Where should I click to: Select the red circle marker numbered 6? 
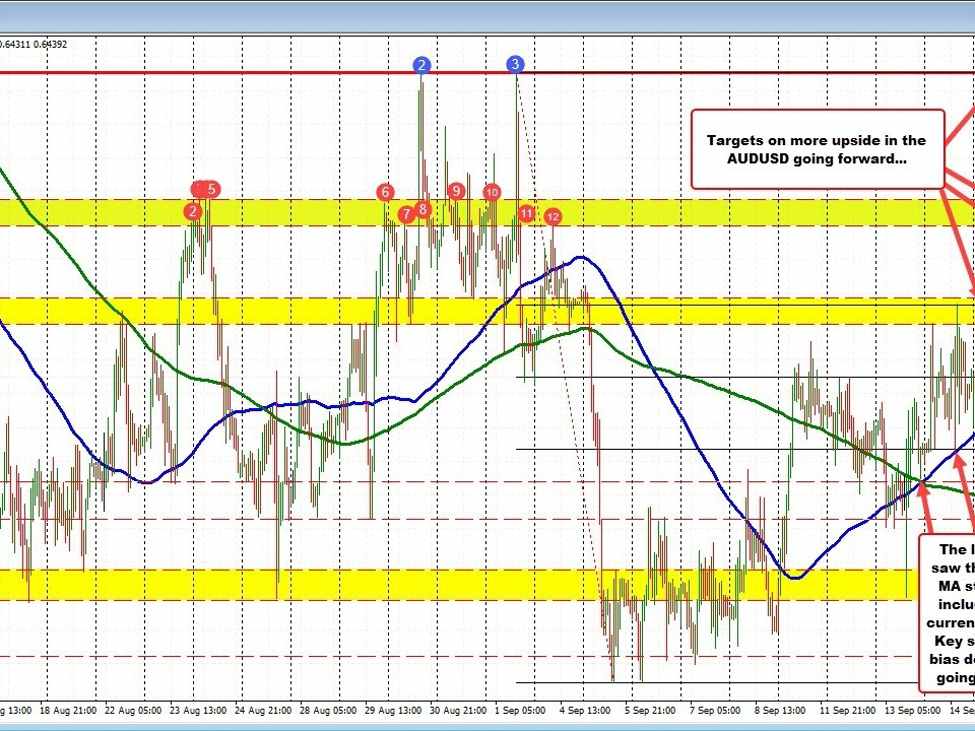click(385, 192)
